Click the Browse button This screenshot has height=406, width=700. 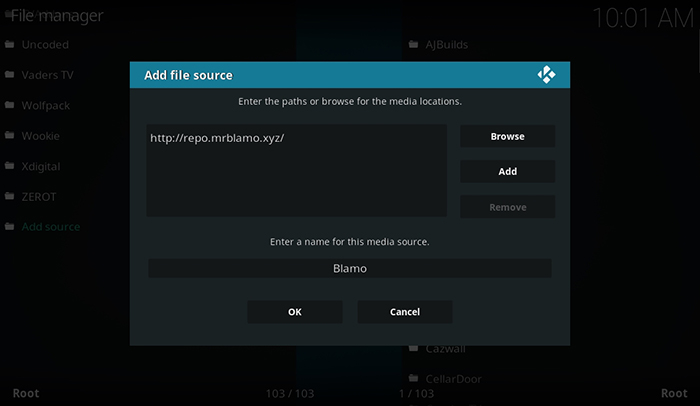pyautogui.click(x=508, y=136)
